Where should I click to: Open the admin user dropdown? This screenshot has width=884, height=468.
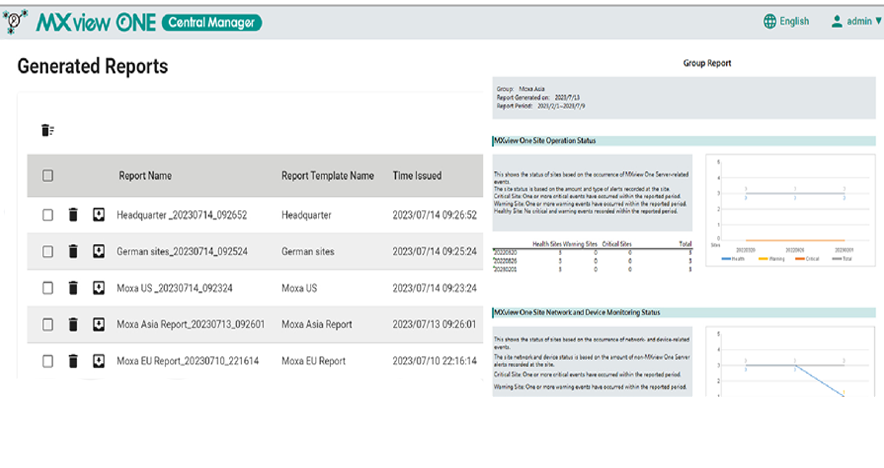pyautogui.click(x=855, y=21)
